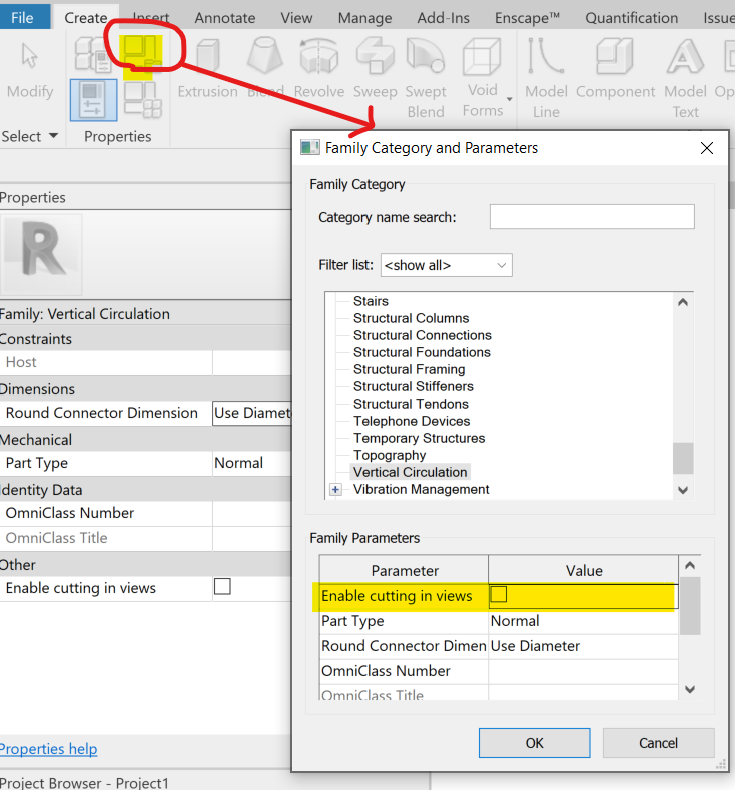Open Part Type Normal value in Properties palette

[252, 463]
